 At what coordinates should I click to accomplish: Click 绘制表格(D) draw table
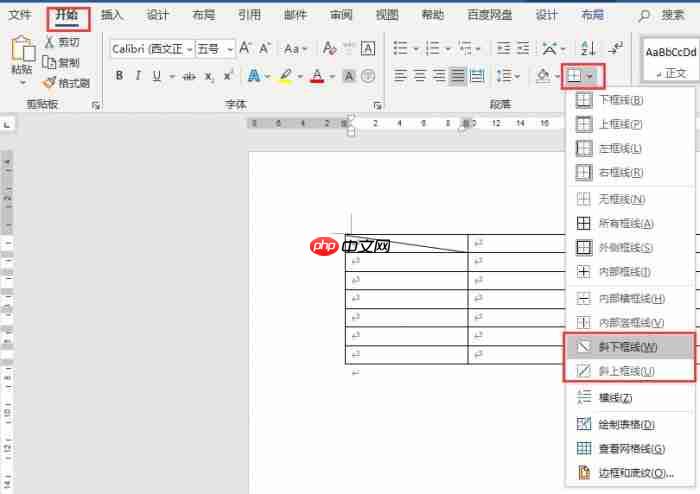[x=630, y=424]
